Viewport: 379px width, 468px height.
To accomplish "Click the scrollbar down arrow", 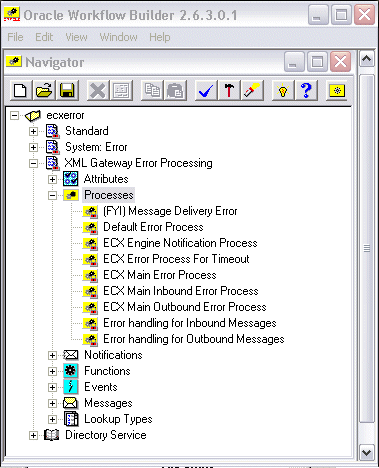I will pyautogui.click(x=367, y=453).
